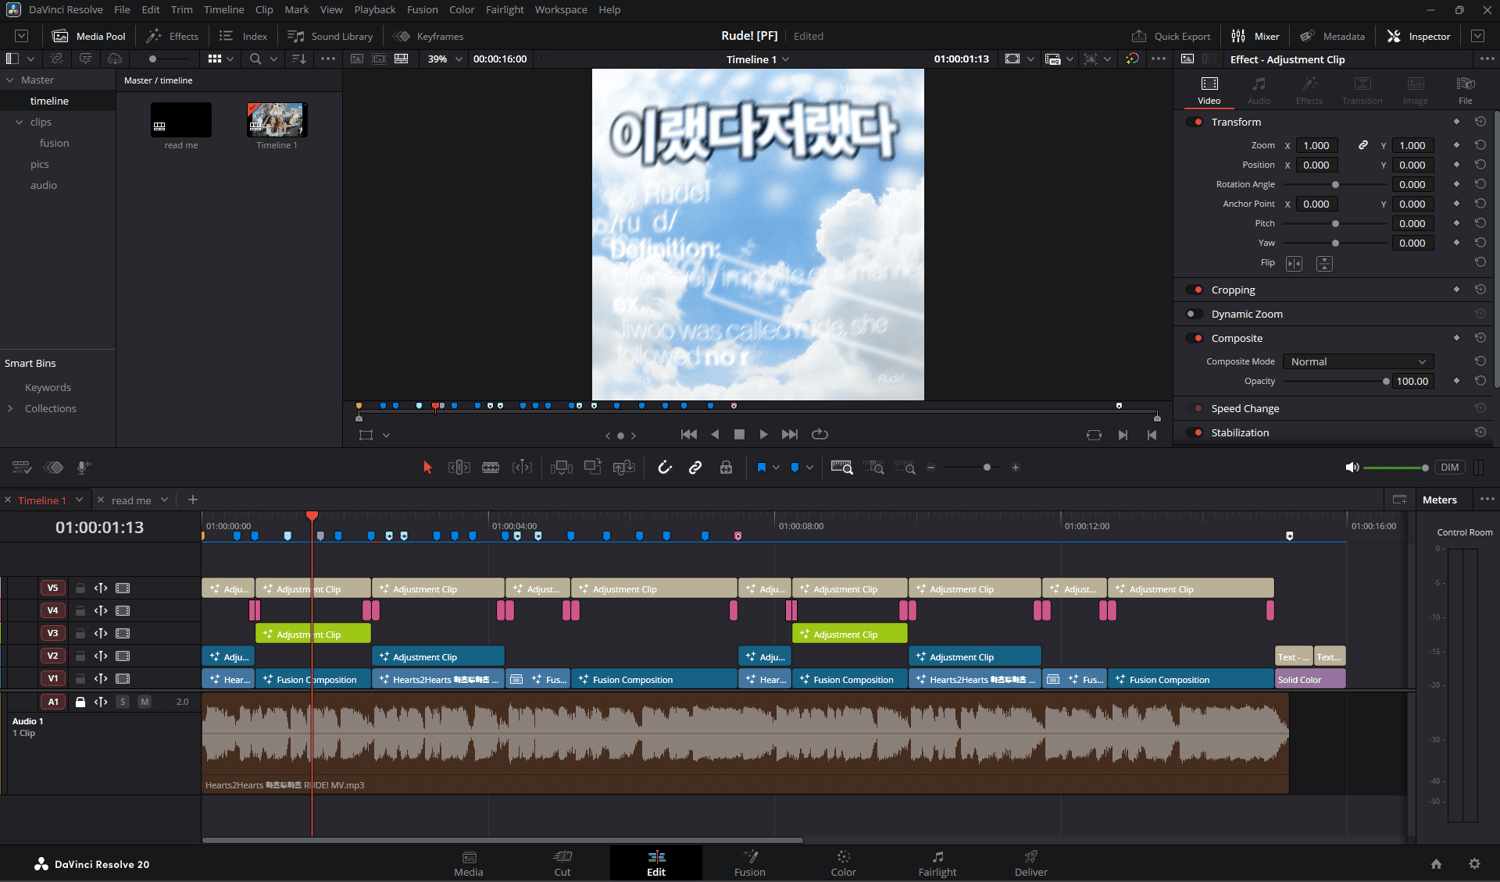Click flip vertical icon in Transform
Viewport: 1500px width, 882px height.
click(1324, 263)
